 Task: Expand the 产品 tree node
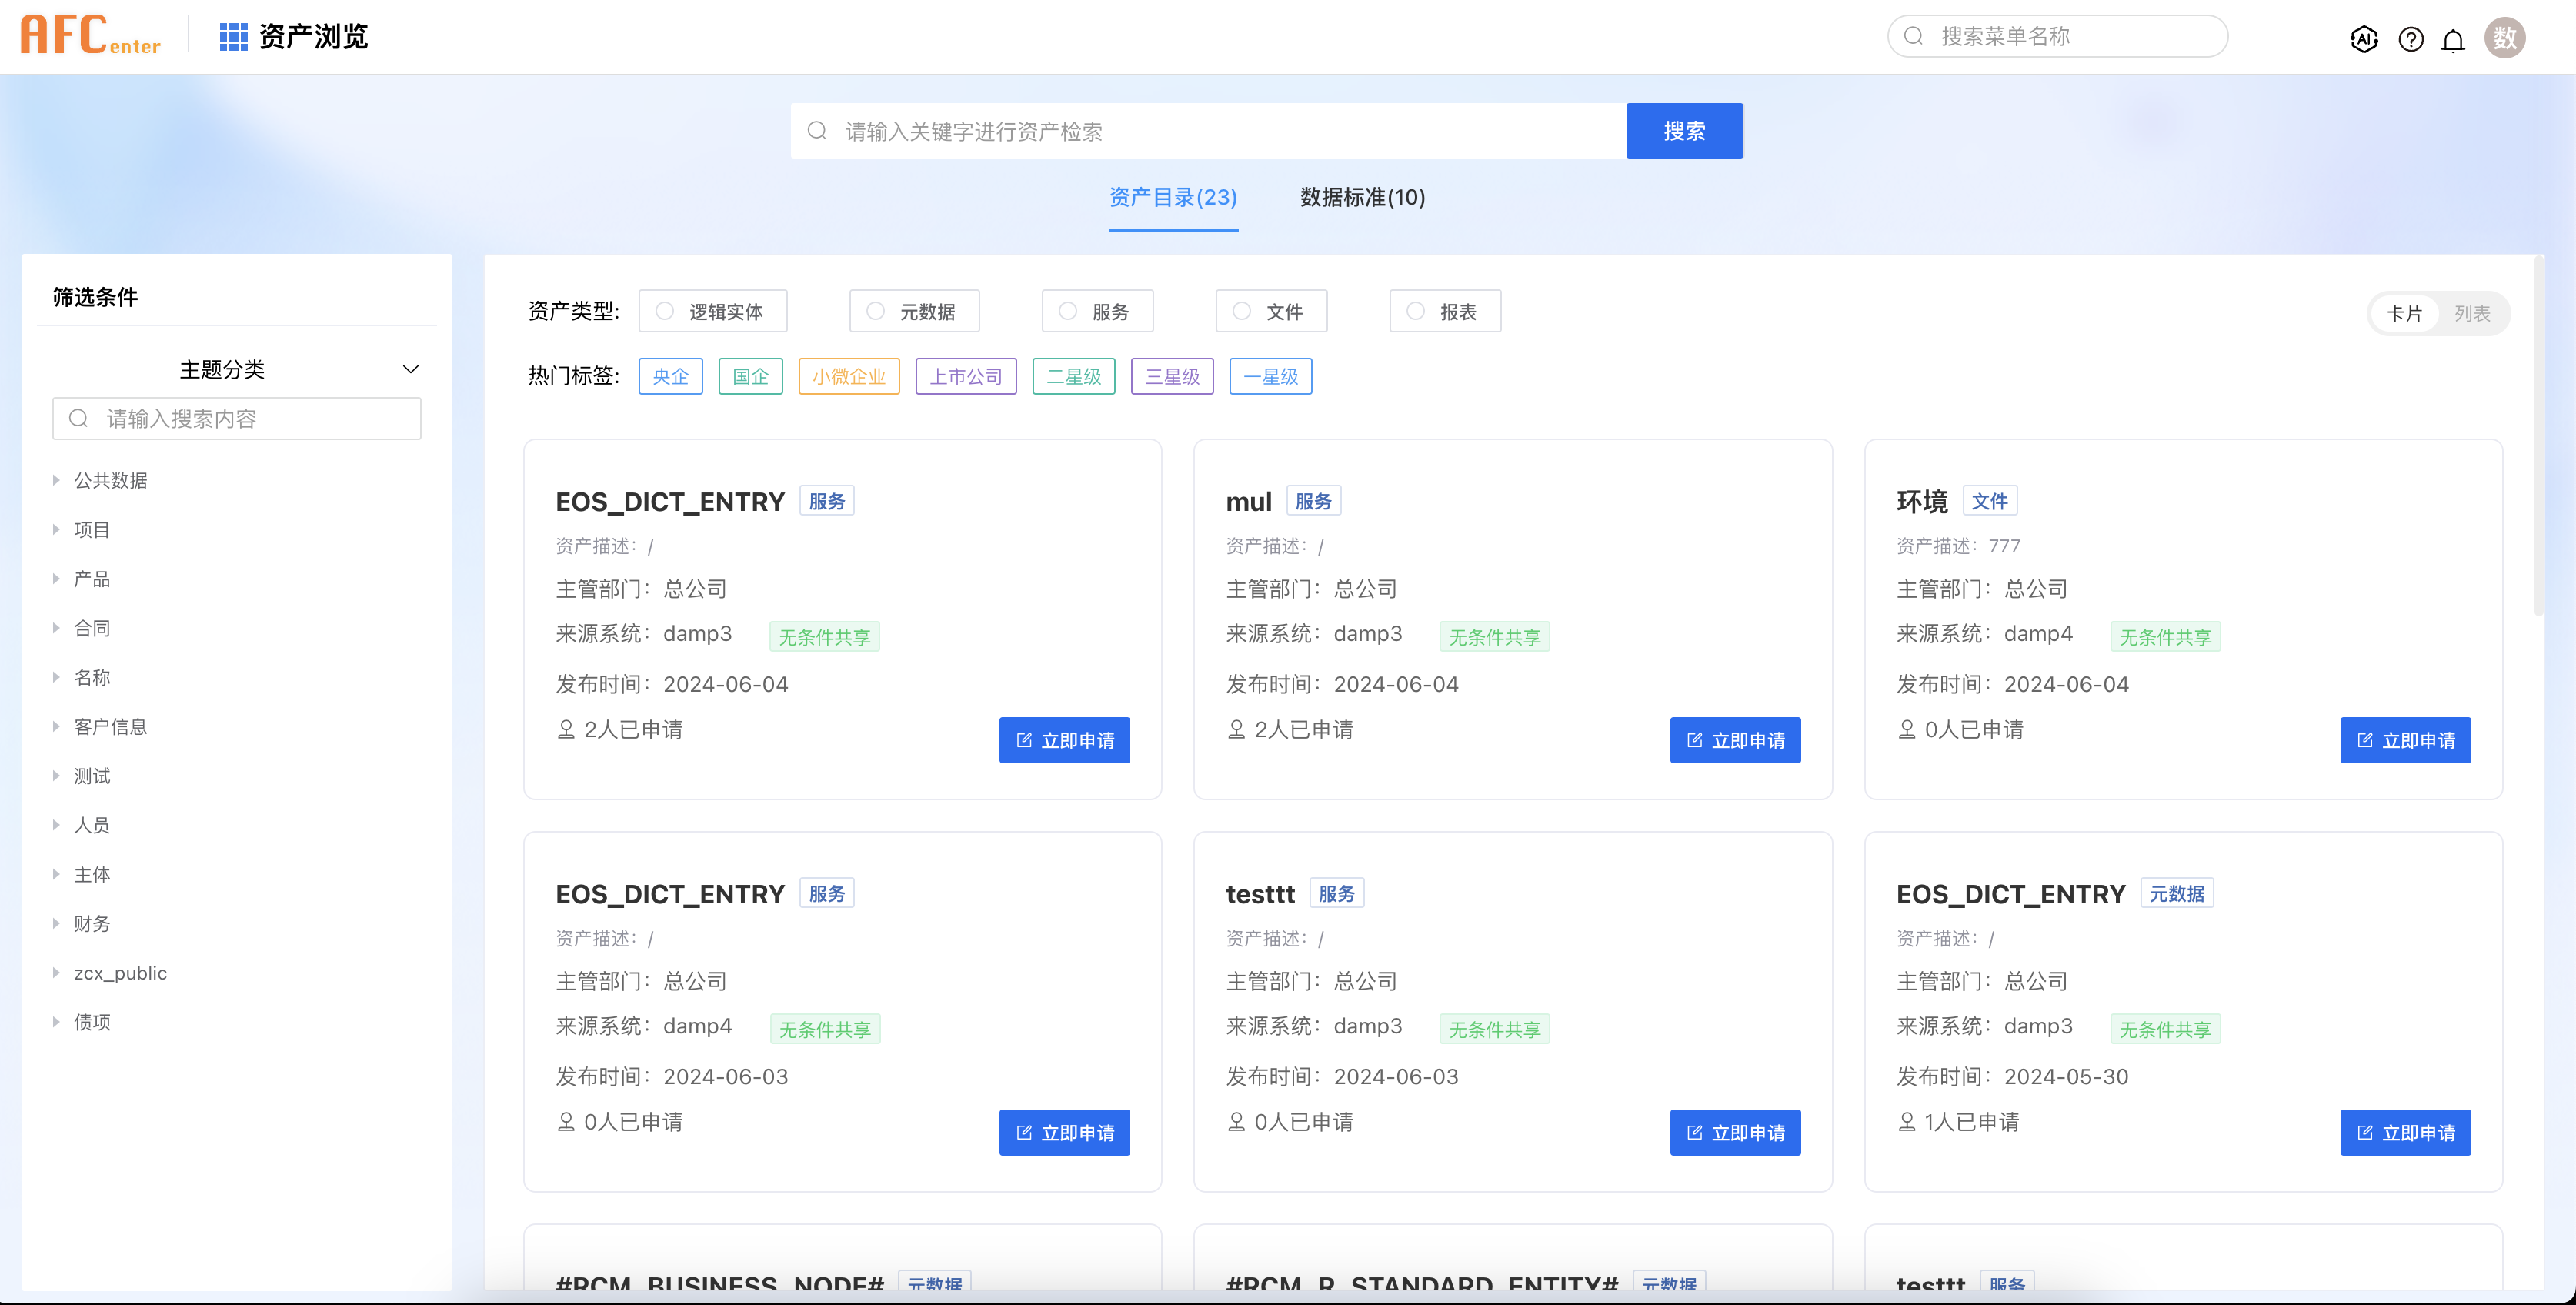56,578
